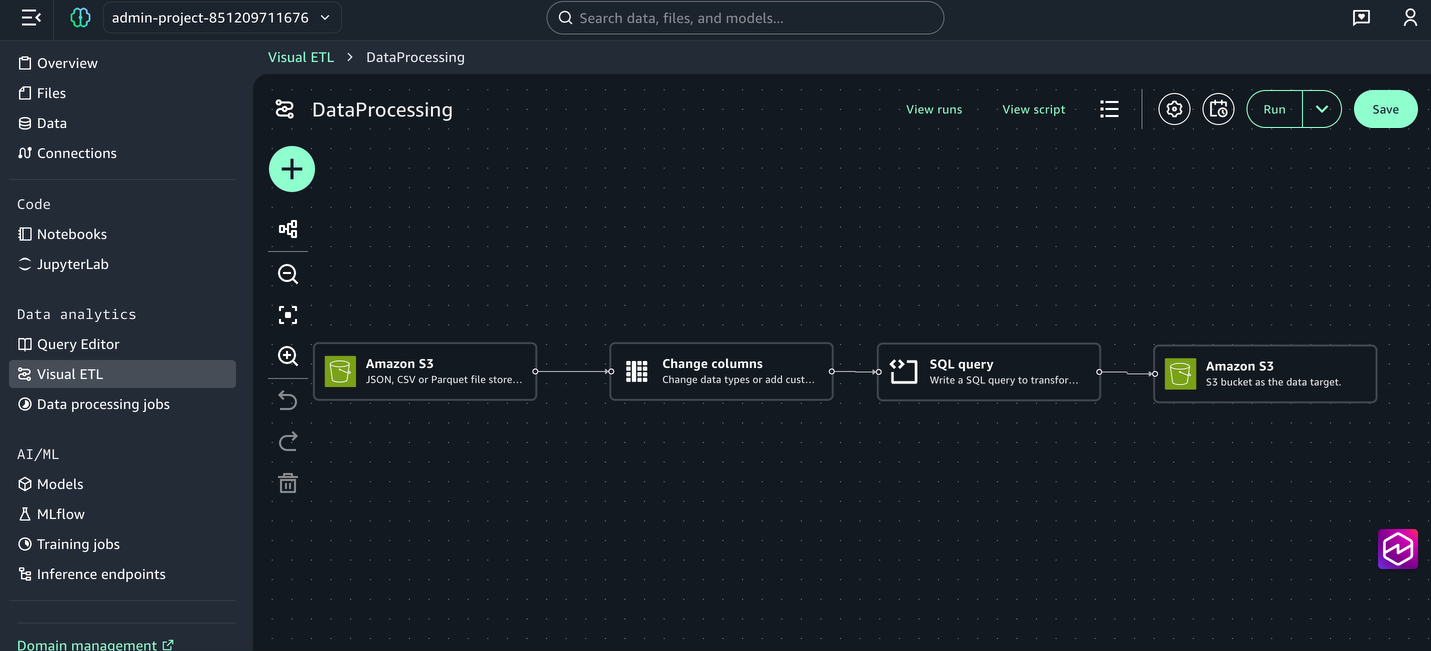Open the user profile icon

pyautogui.click(x=1410, y=18)
